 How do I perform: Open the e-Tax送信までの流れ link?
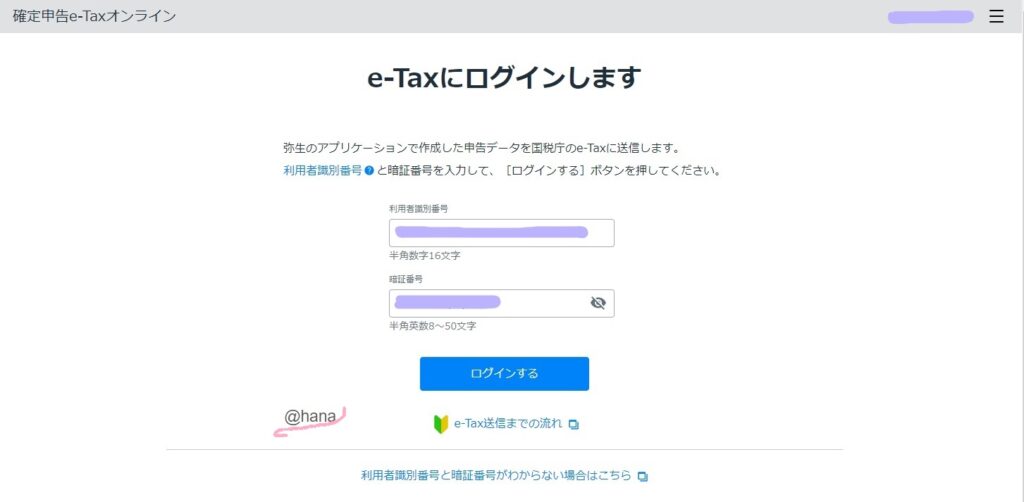tap(507, 424)
